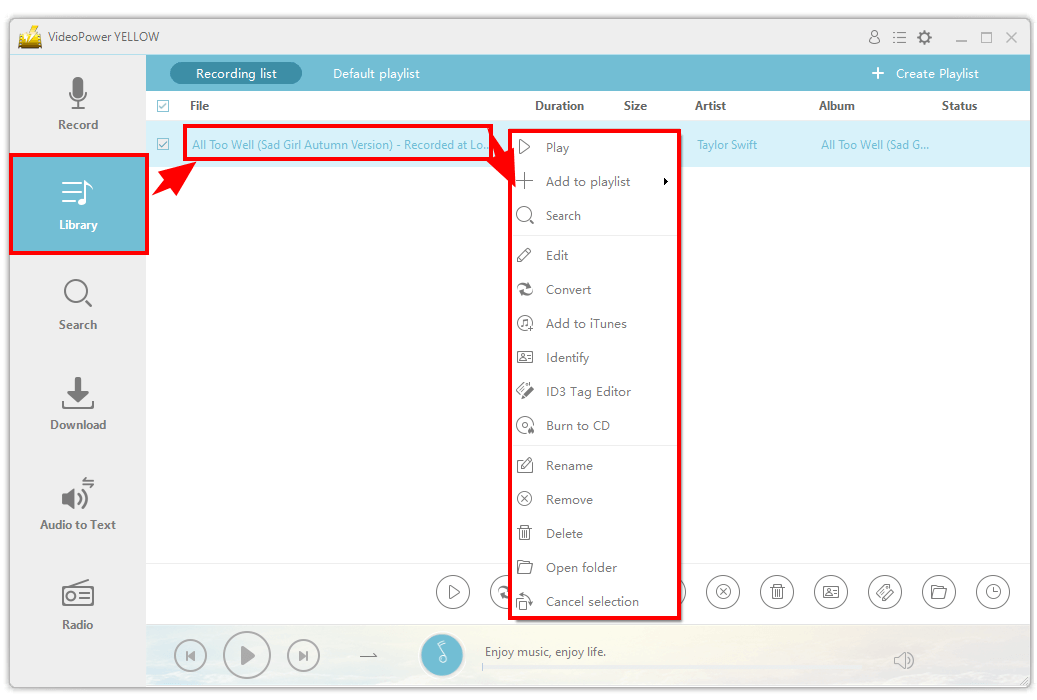This screenshot has height=700, width=1037.
Task: Choose Add to iTunes from the context menu
Action: [x=595, y=324]
